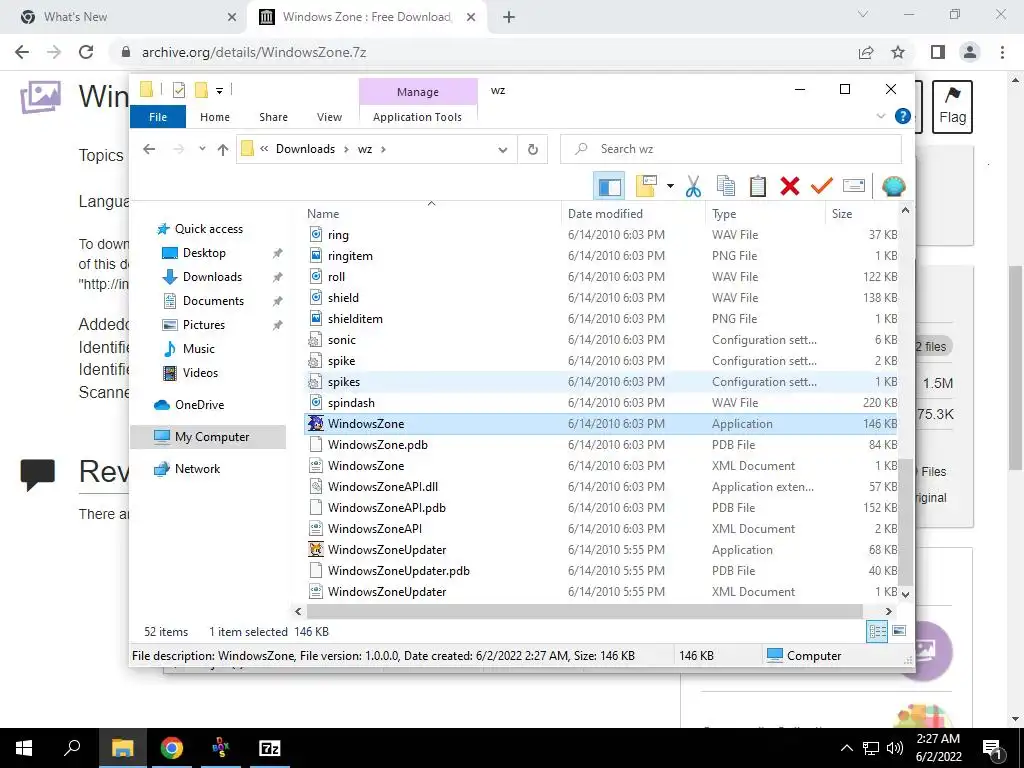The width and height of the screenshot is (1024, 768).
Task: Switch to the Home ribbon tab
Action: click(x=215, y=117)
